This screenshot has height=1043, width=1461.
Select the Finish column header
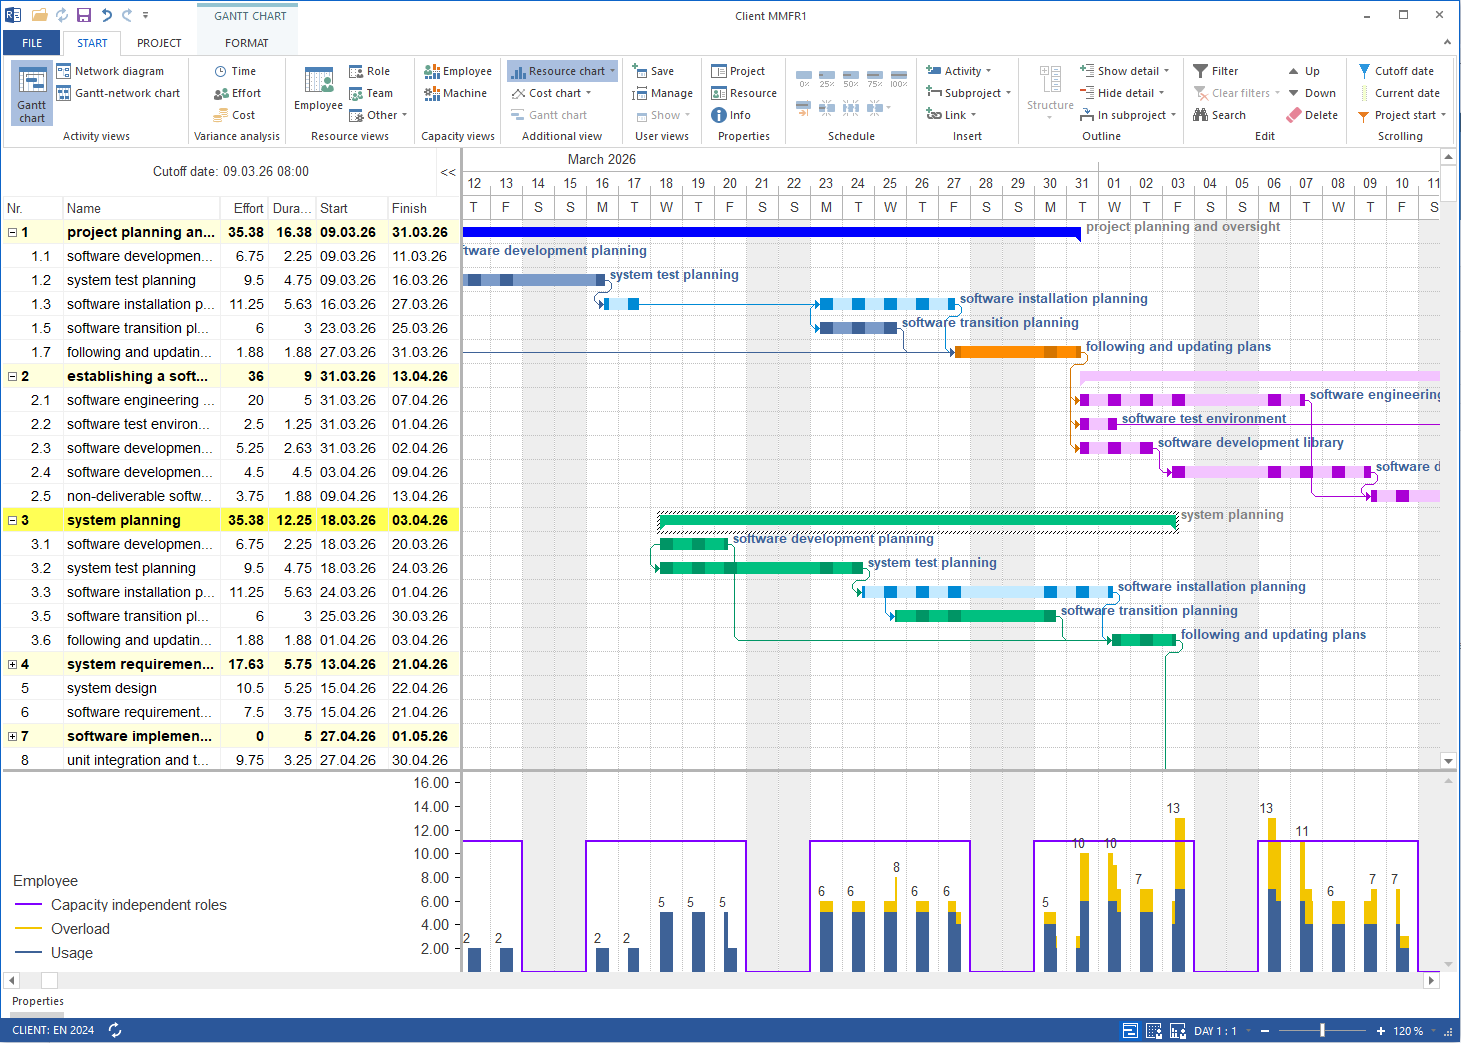pos(422,208)
